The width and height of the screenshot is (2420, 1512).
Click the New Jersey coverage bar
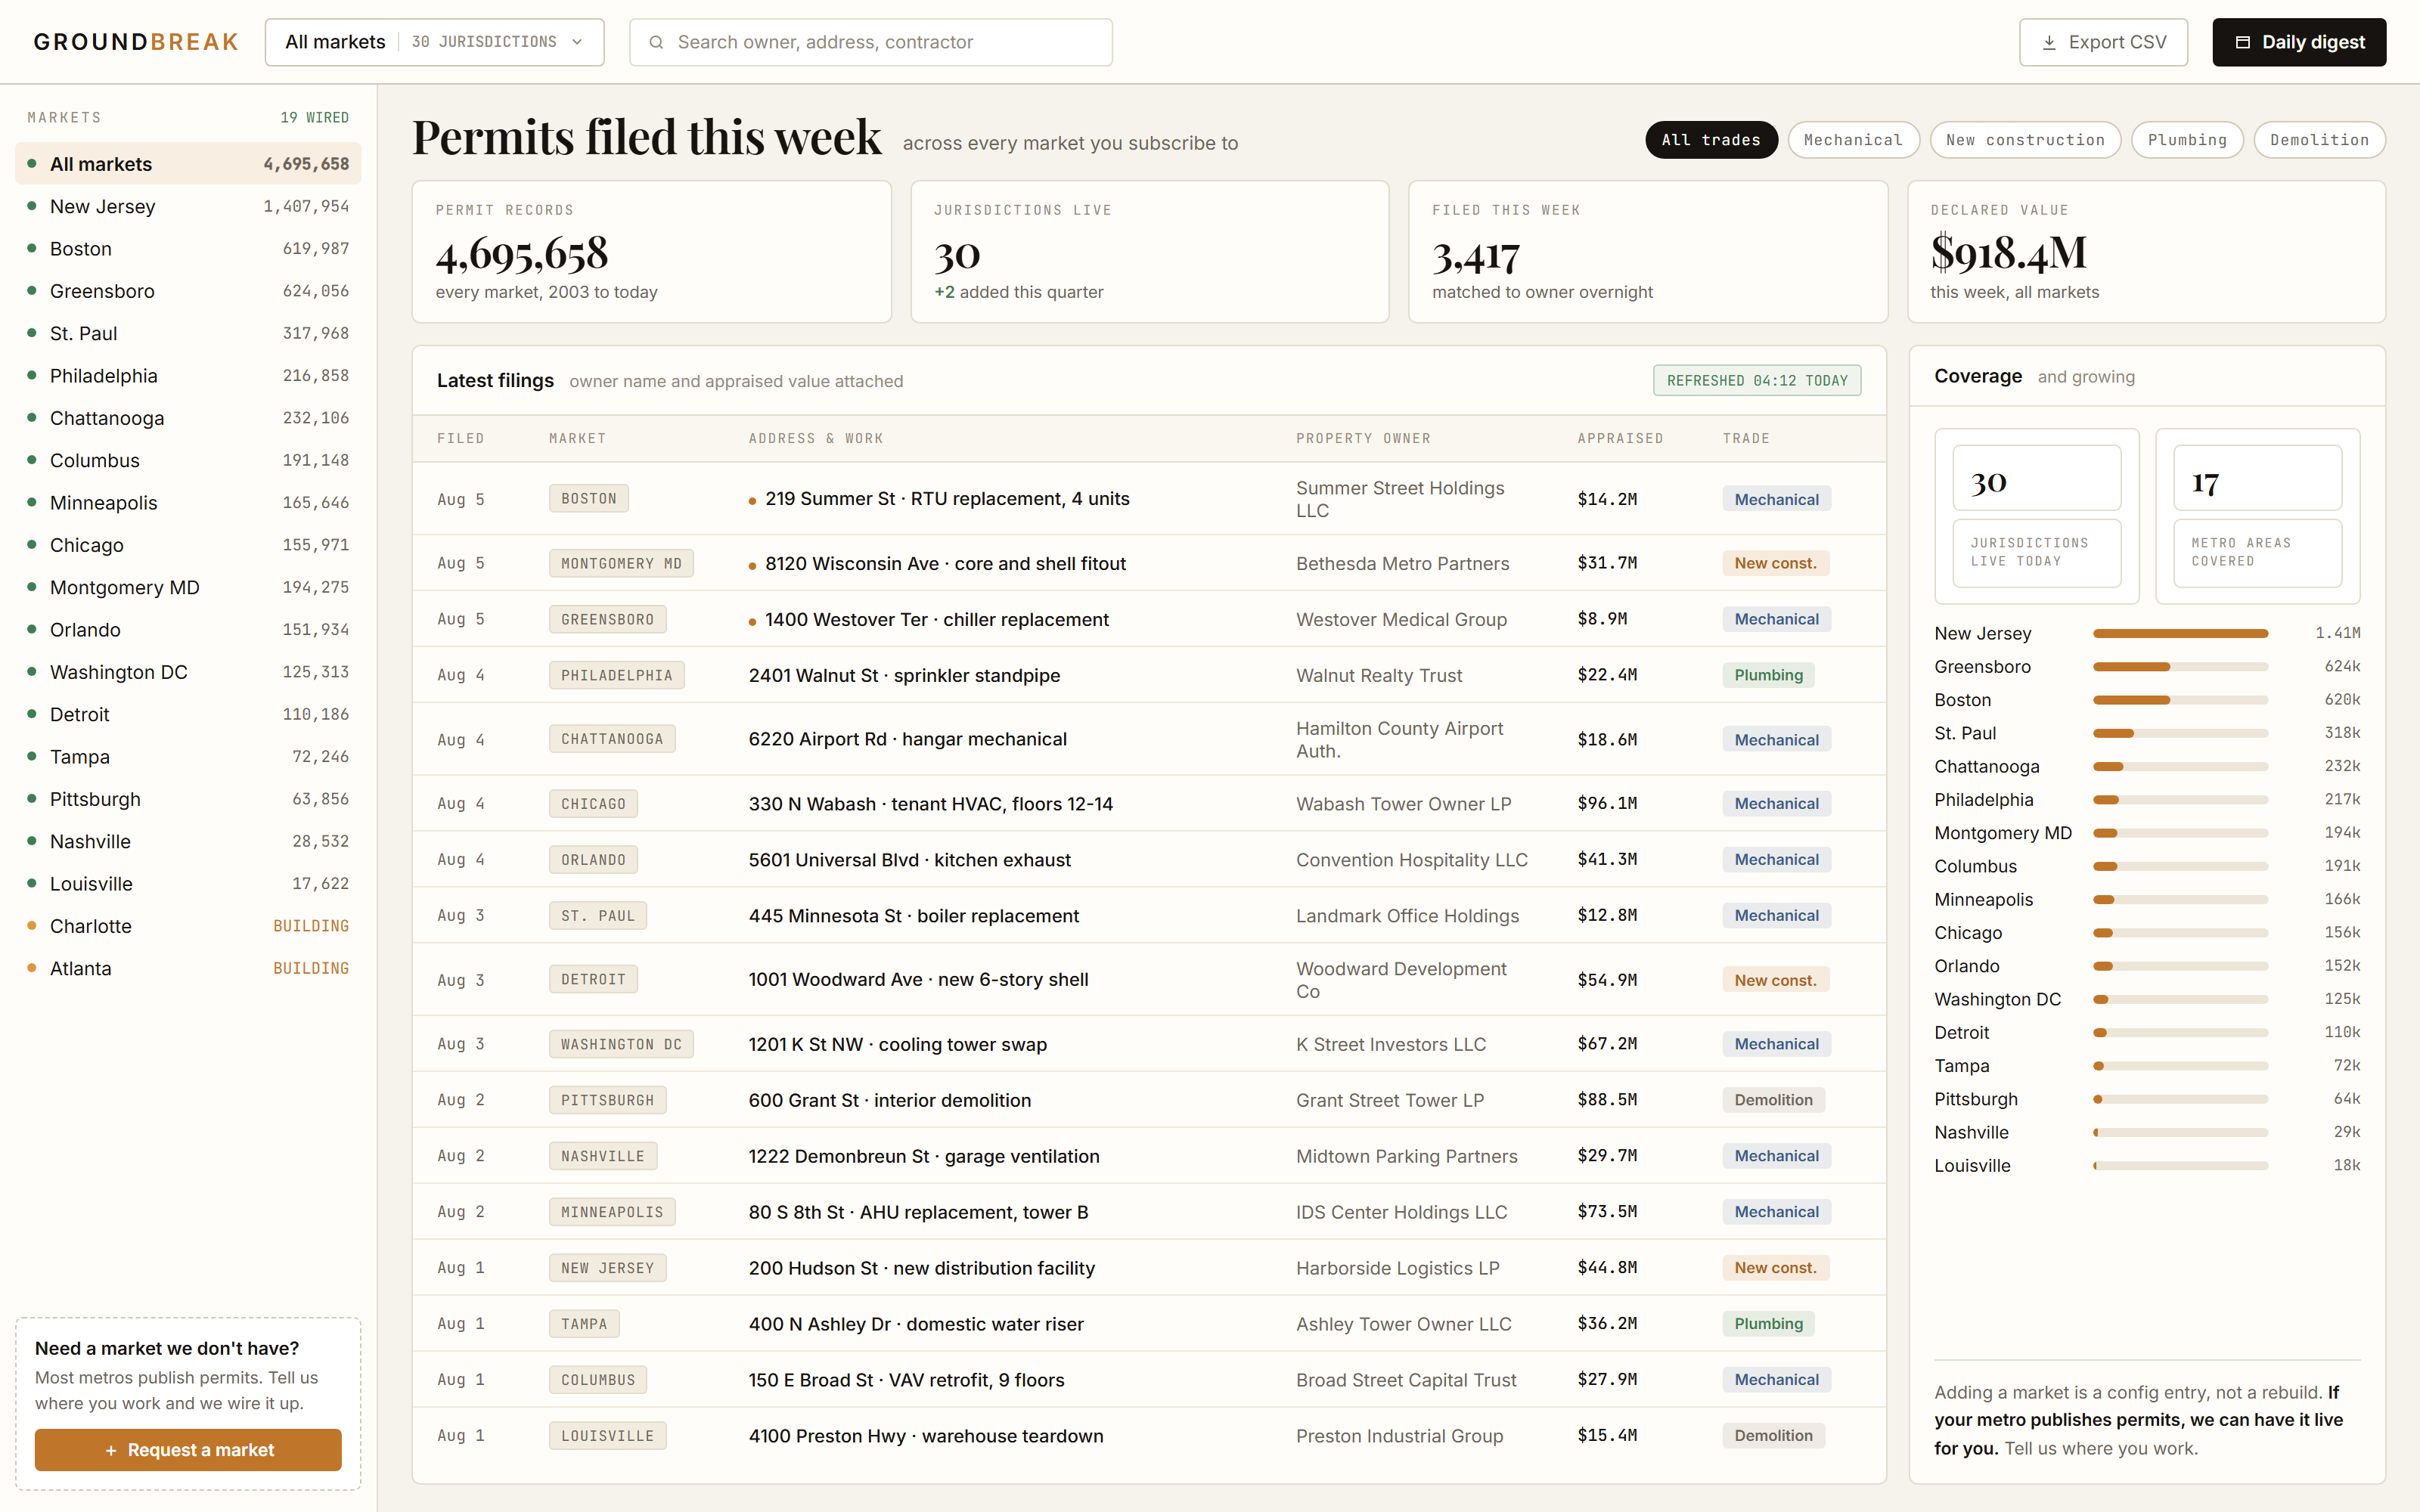point(2180,633)
